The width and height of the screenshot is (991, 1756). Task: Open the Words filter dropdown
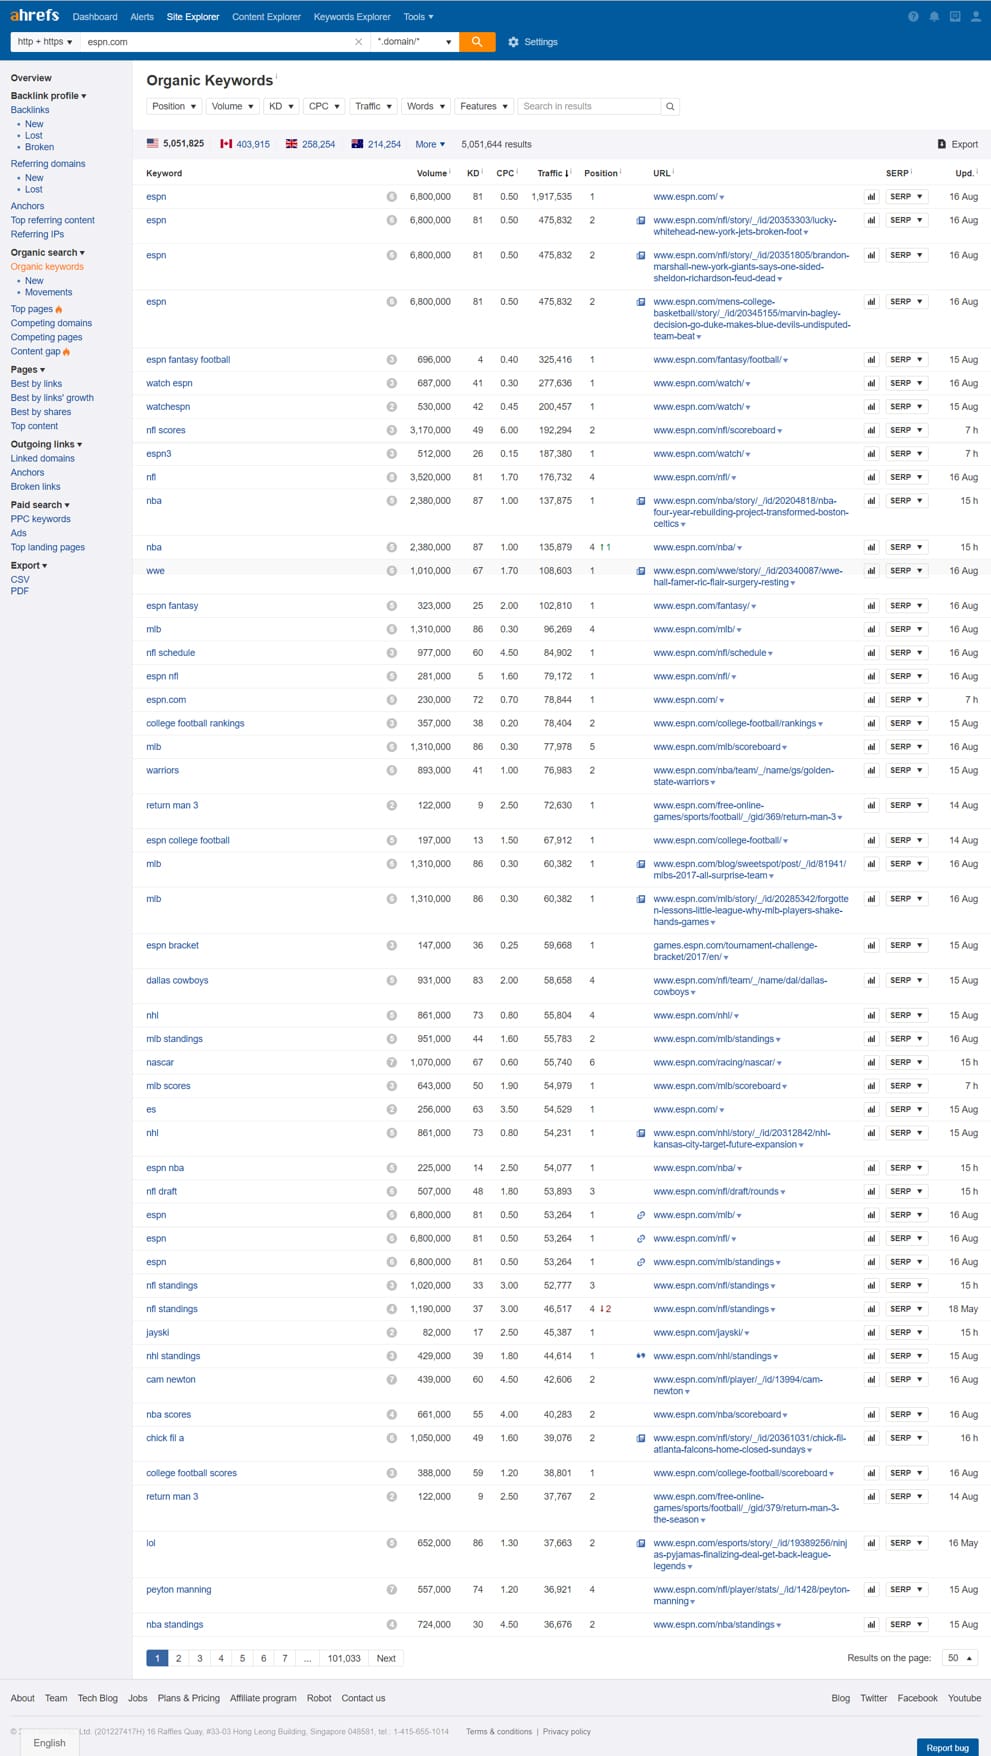[426, 106]
